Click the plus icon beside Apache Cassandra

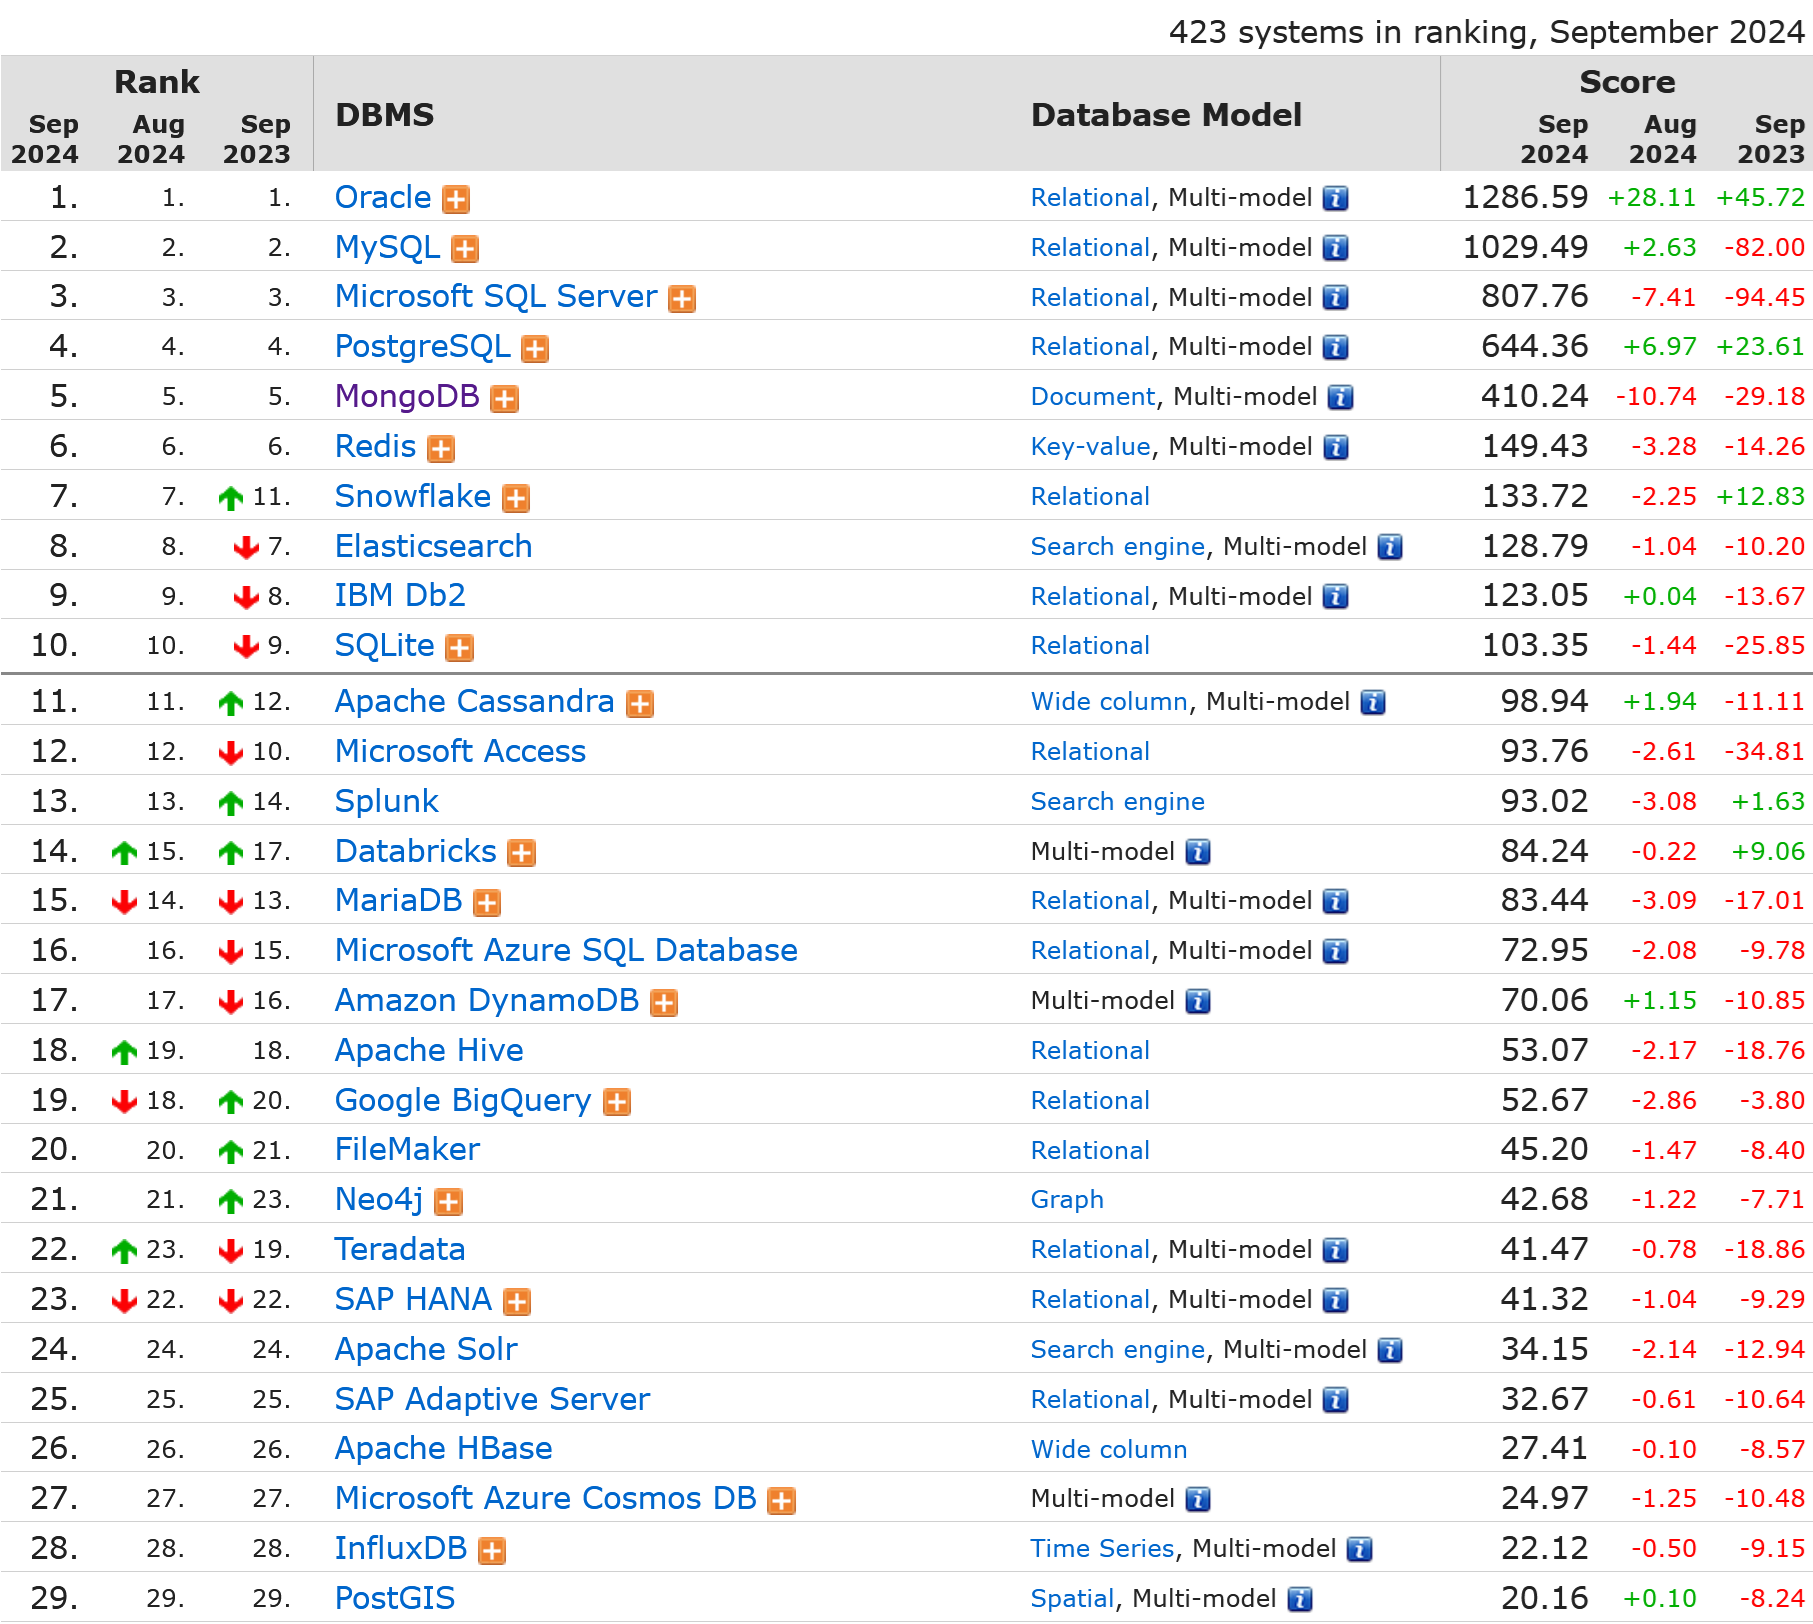[x=640, y=704]
